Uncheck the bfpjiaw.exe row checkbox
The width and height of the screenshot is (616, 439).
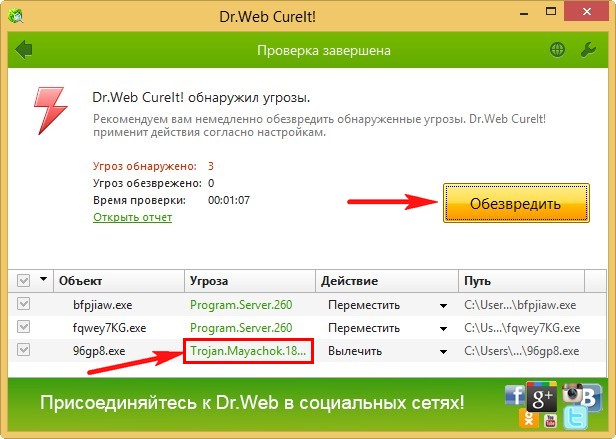pos(24,304)
